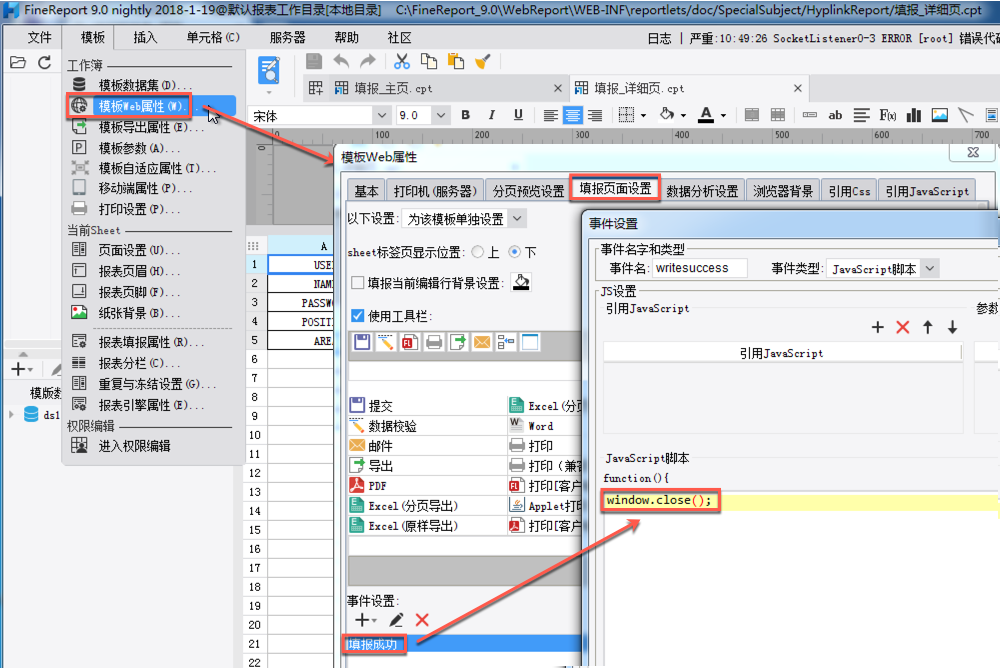Insert chart via bar chart icon
This screenshot has width=1000, height=668.
click(914, 115)
